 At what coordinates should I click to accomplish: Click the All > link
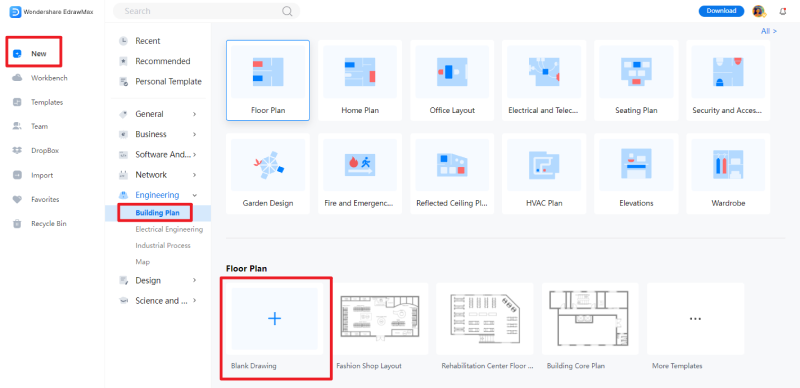[x=769, y=31]
